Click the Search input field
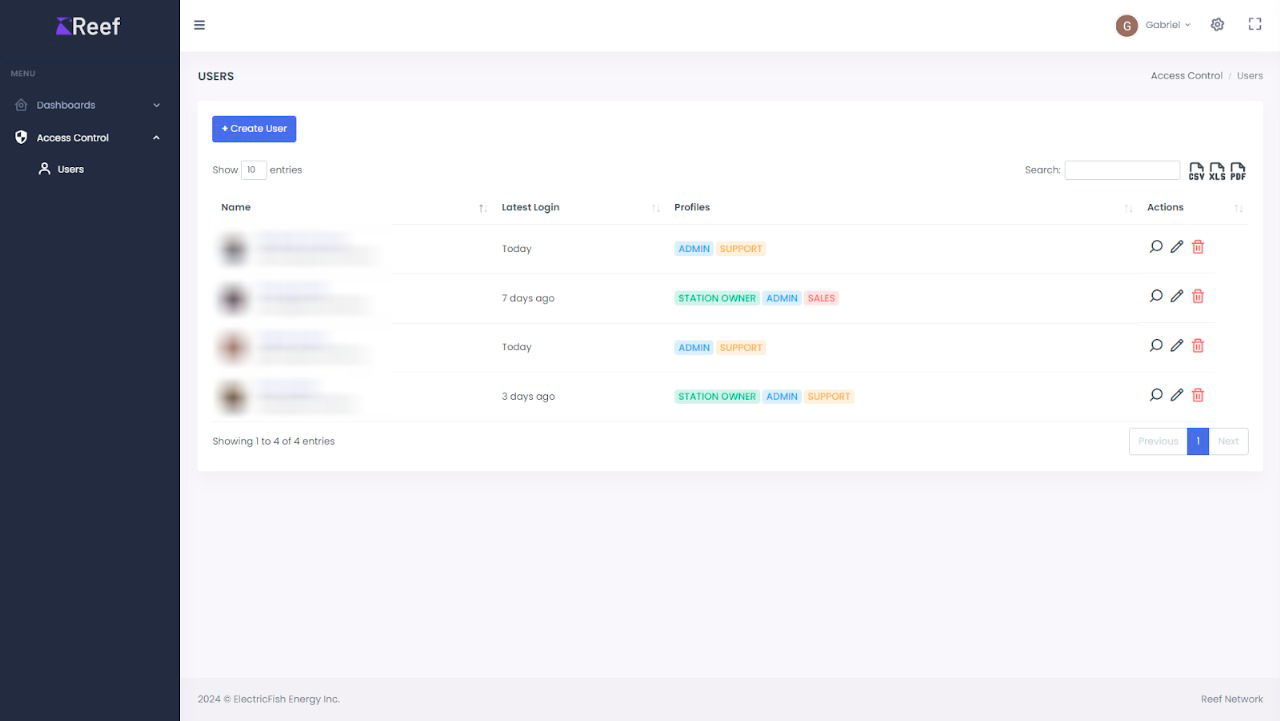This screenshot has width=1280, height=721. (1122, 170)
